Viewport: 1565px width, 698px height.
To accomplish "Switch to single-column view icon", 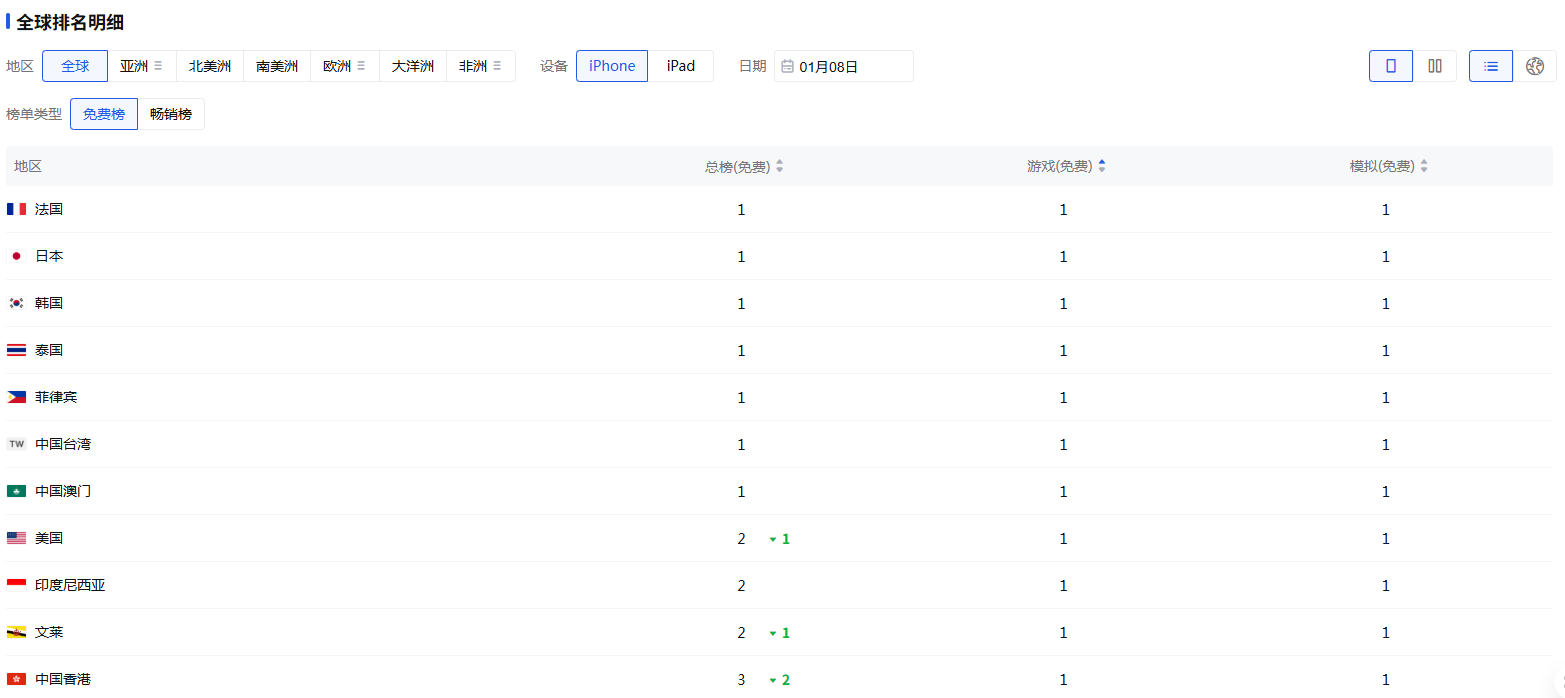I will [x=1390, y=66].
